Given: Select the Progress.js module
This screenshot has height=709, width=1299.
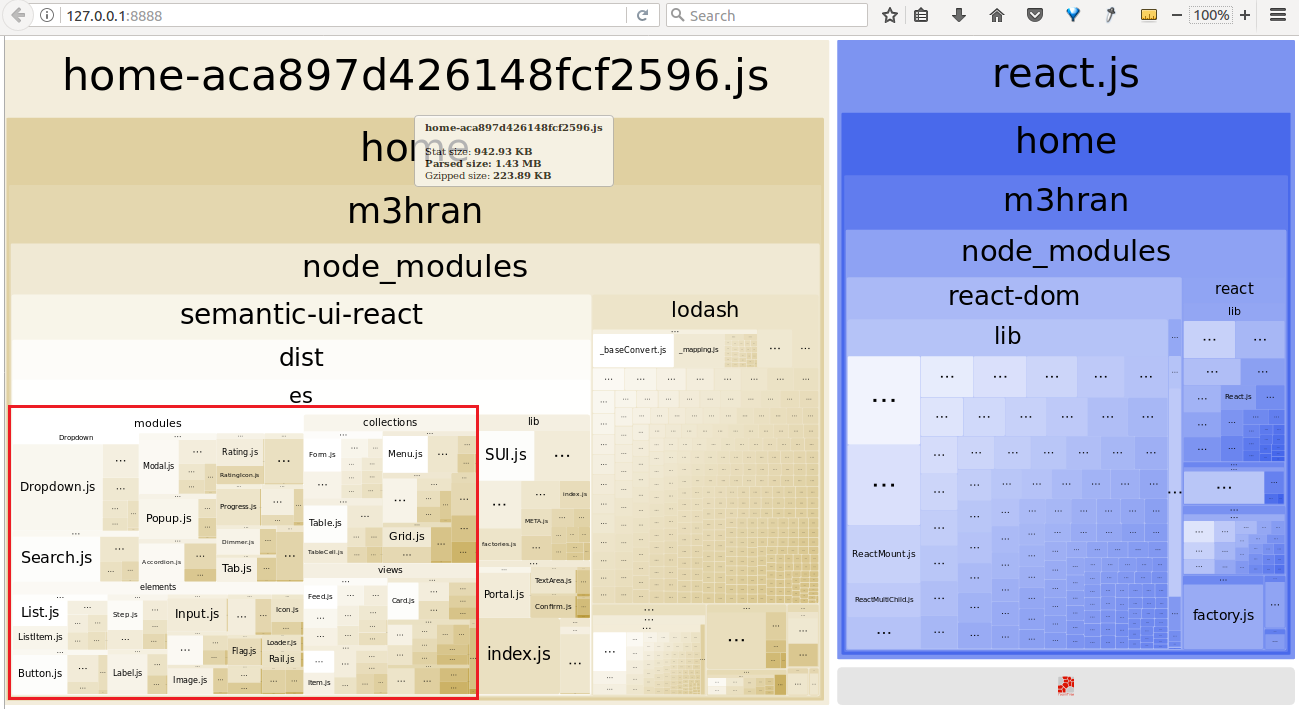Looking at the screenshot, I should (x=238, y=506).
